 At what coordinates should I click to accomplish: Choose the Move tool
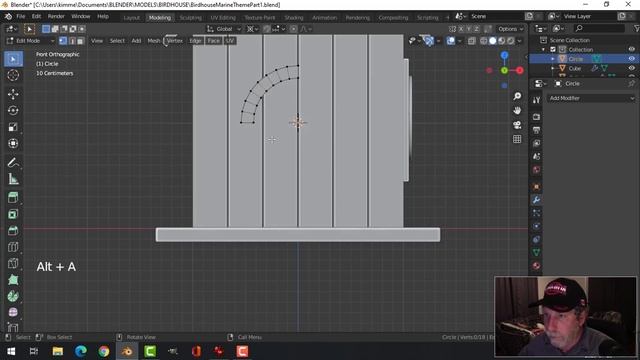coord(13,94)
